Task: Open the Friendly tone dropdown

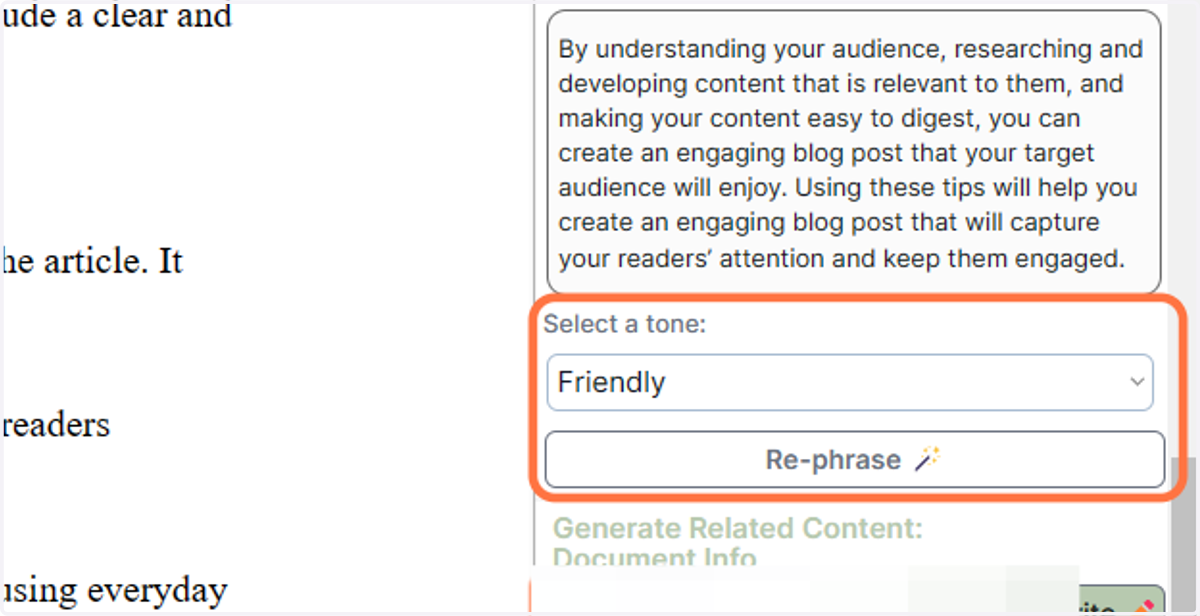Action: tap(849, 382)
